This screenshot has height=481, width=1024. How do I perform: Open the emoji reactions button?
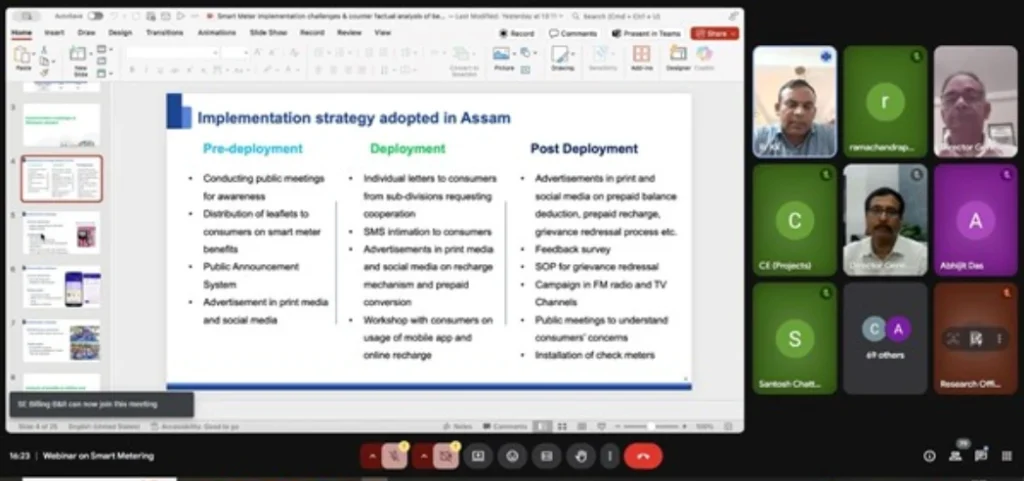(512, 456)
